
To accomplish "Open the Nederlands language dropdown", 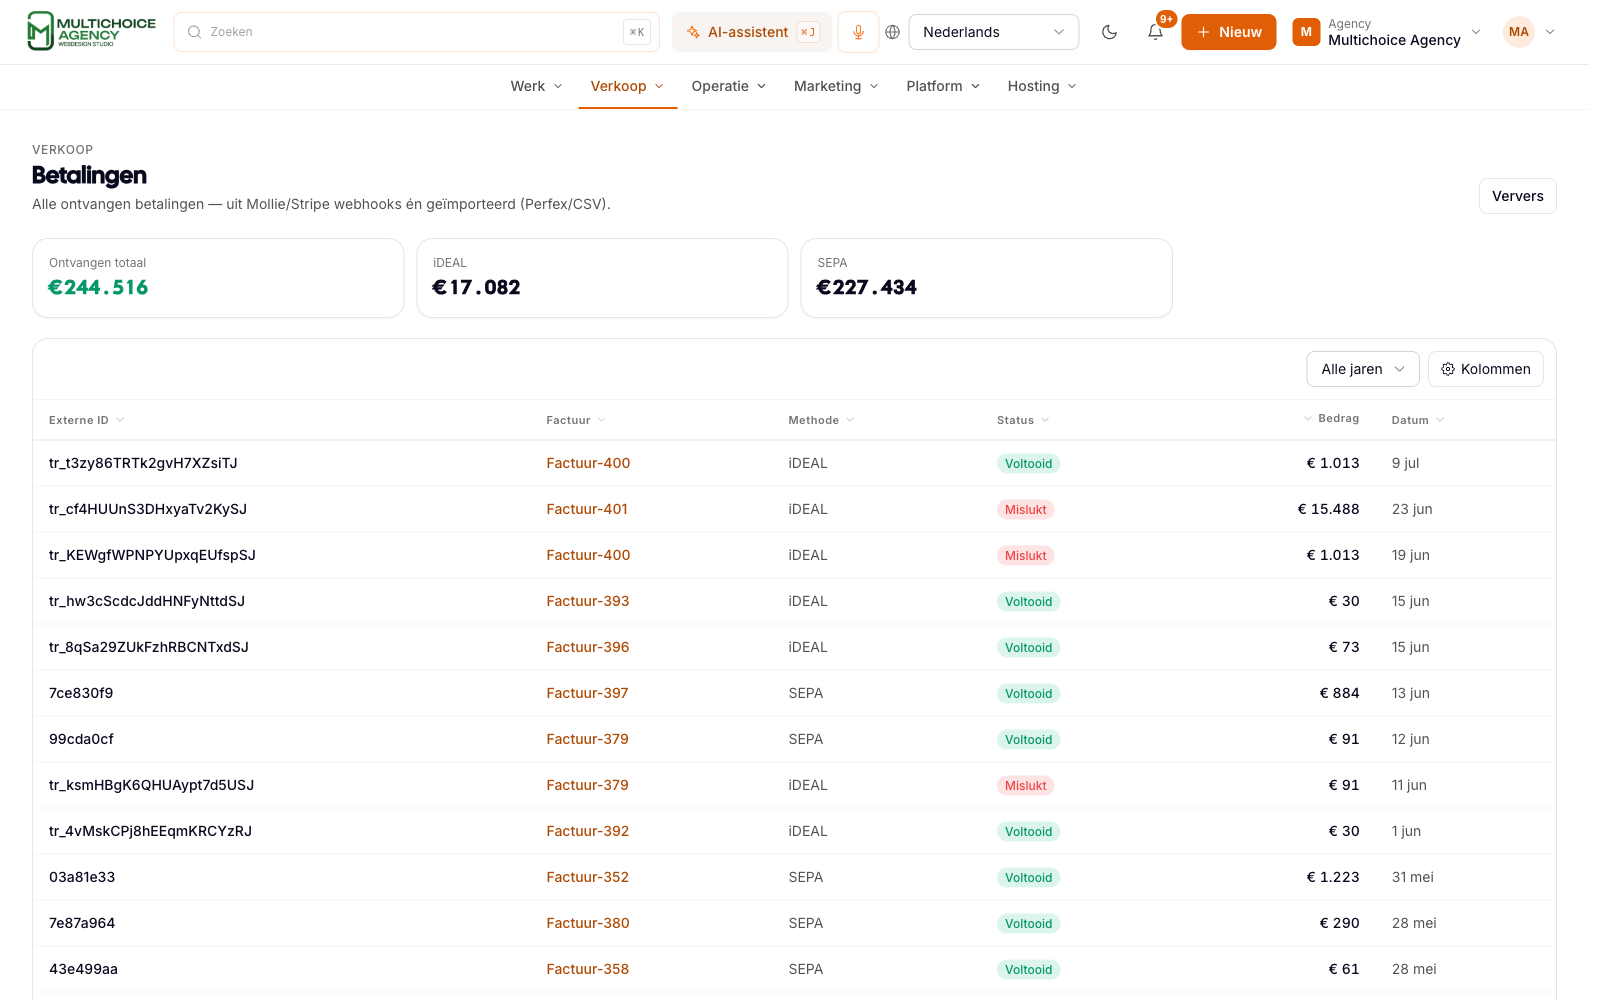I will coord(993,32).
